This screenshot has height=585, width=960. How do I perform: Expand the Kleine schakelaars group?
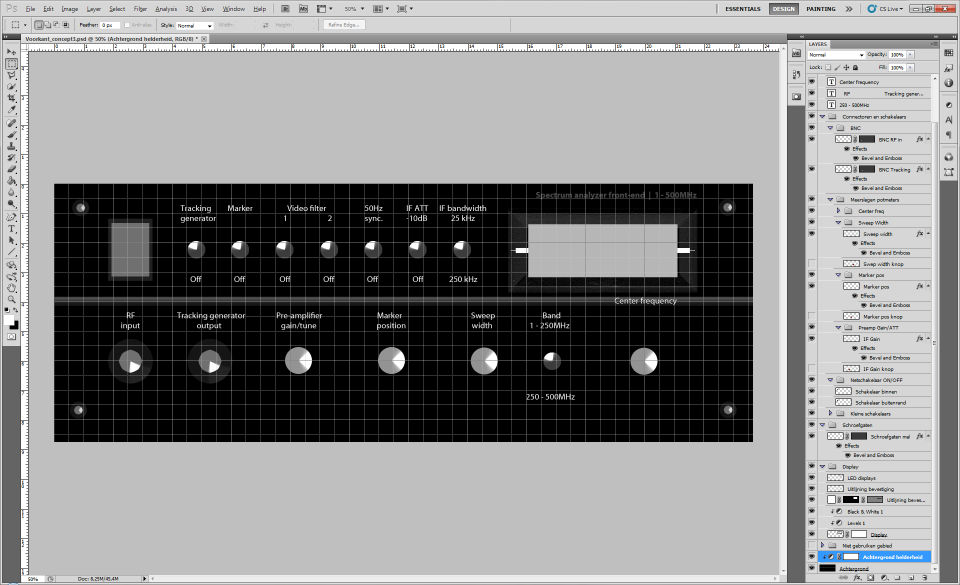tap(830, 413)
